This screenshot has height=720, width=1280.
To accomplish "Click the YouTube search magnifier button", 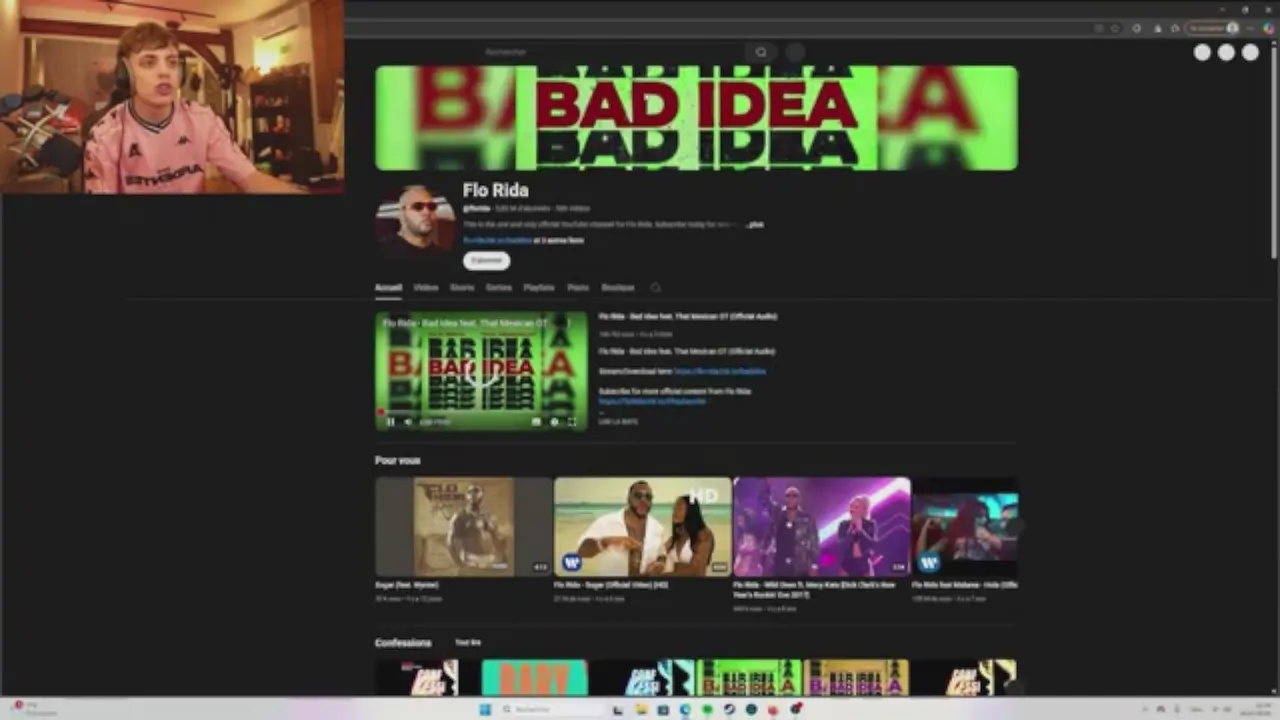I will pos(761,52).
